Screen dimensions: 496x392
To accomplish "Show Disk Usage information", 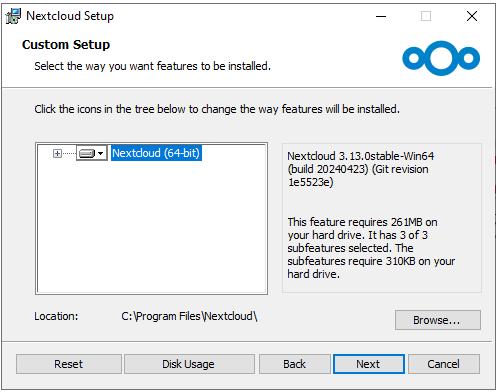I will [189, 364].
